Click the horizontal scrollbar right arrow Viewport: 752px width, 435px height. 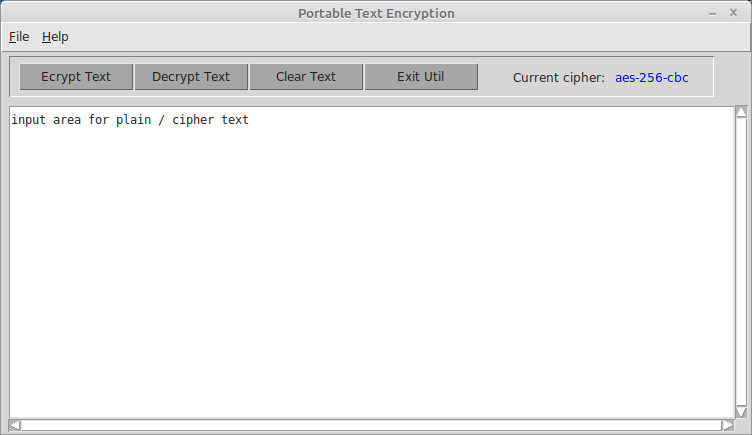[728, 425]
